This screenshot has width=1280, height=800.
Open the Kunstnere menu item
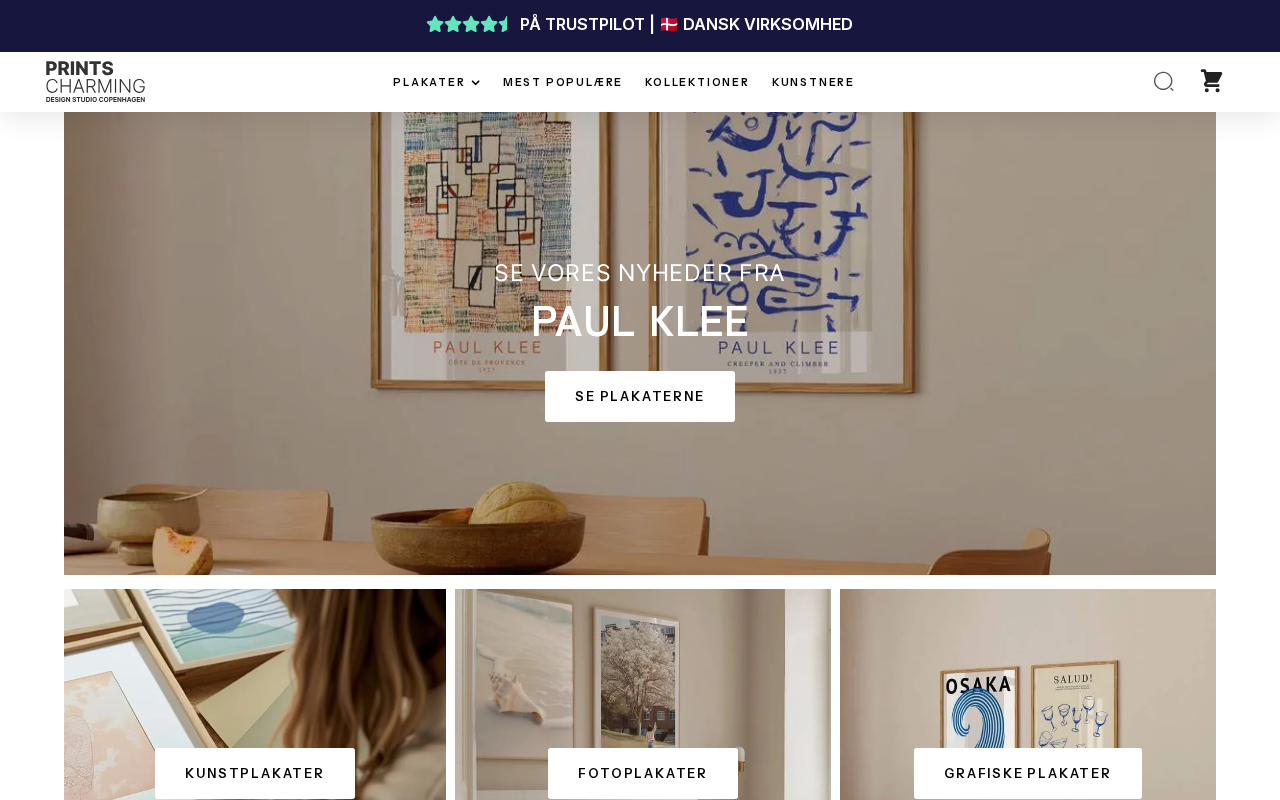pos(813,82)
